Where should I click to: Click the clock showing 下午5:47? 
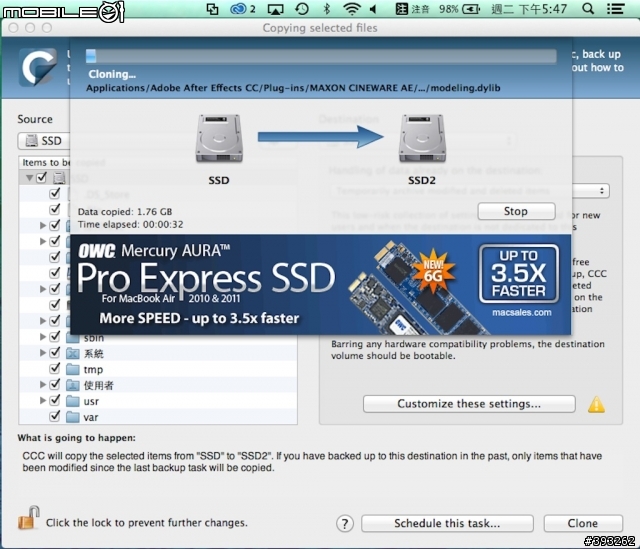[x=530, y=9]
